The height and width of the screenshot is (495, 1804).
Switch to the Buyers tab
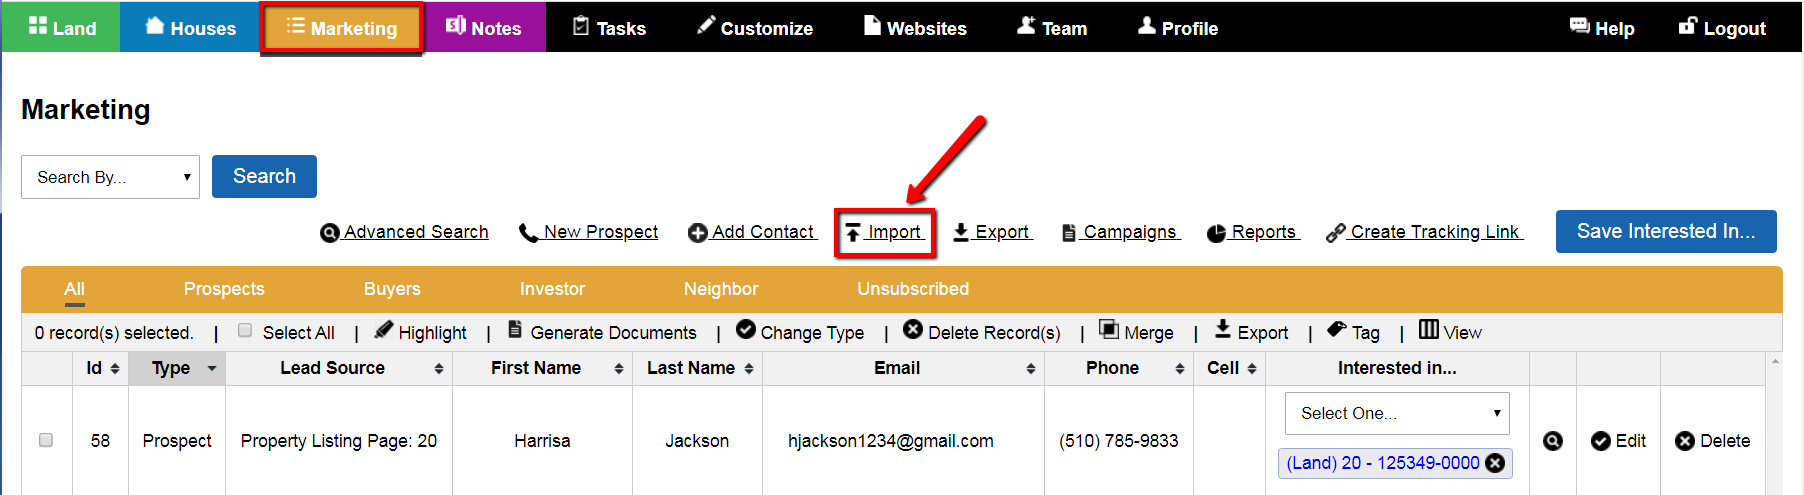[x=392, y=289]
